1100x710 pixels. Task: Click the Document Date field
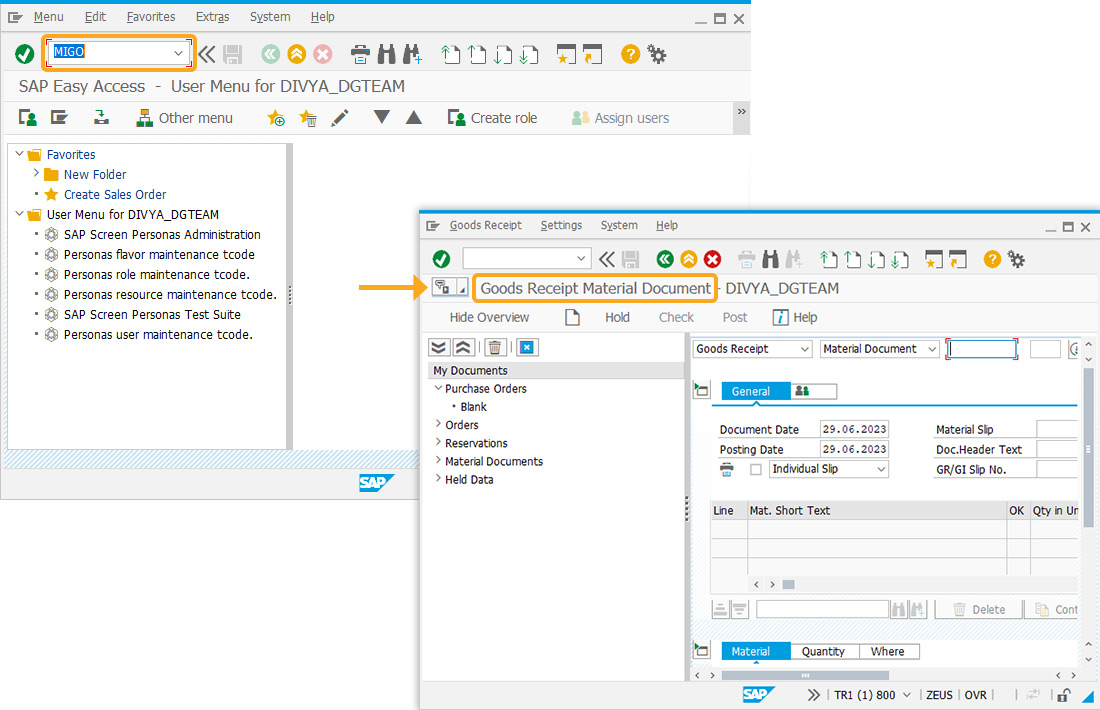pyautogui.click(x=854, y=429)
